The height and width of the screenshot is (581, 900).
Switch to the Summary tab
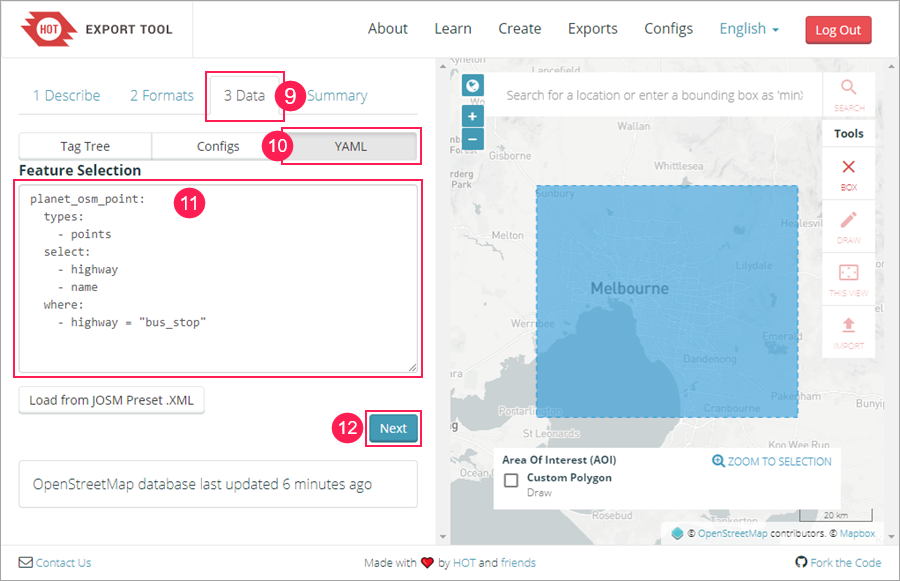[337, 96]
